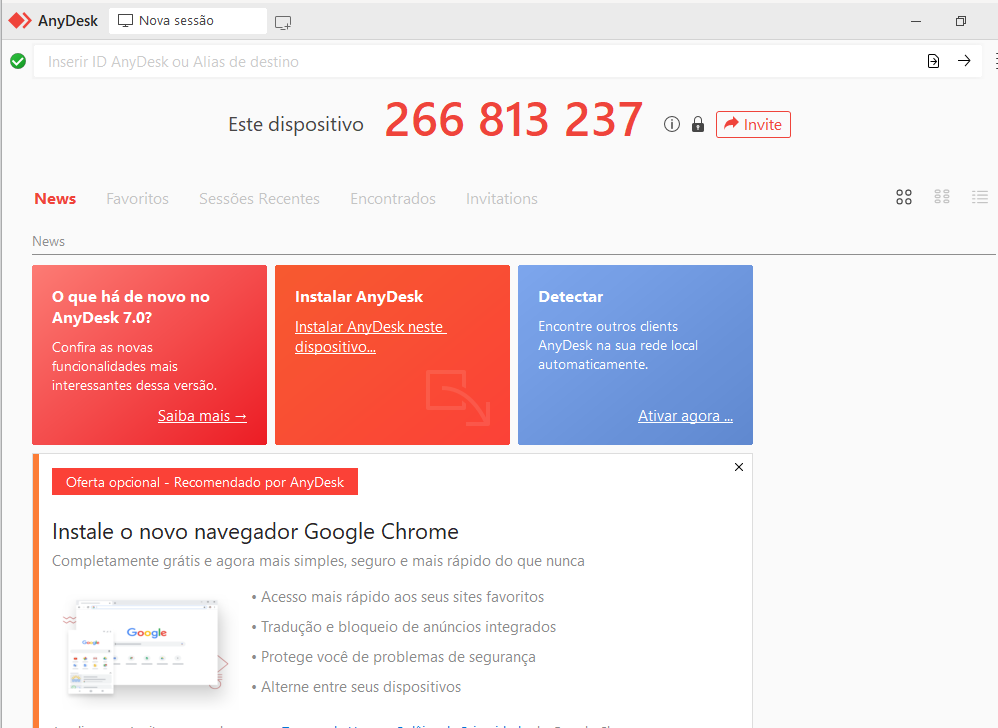
Task: Close the Google Chrome offer panel
Action: 739,467
